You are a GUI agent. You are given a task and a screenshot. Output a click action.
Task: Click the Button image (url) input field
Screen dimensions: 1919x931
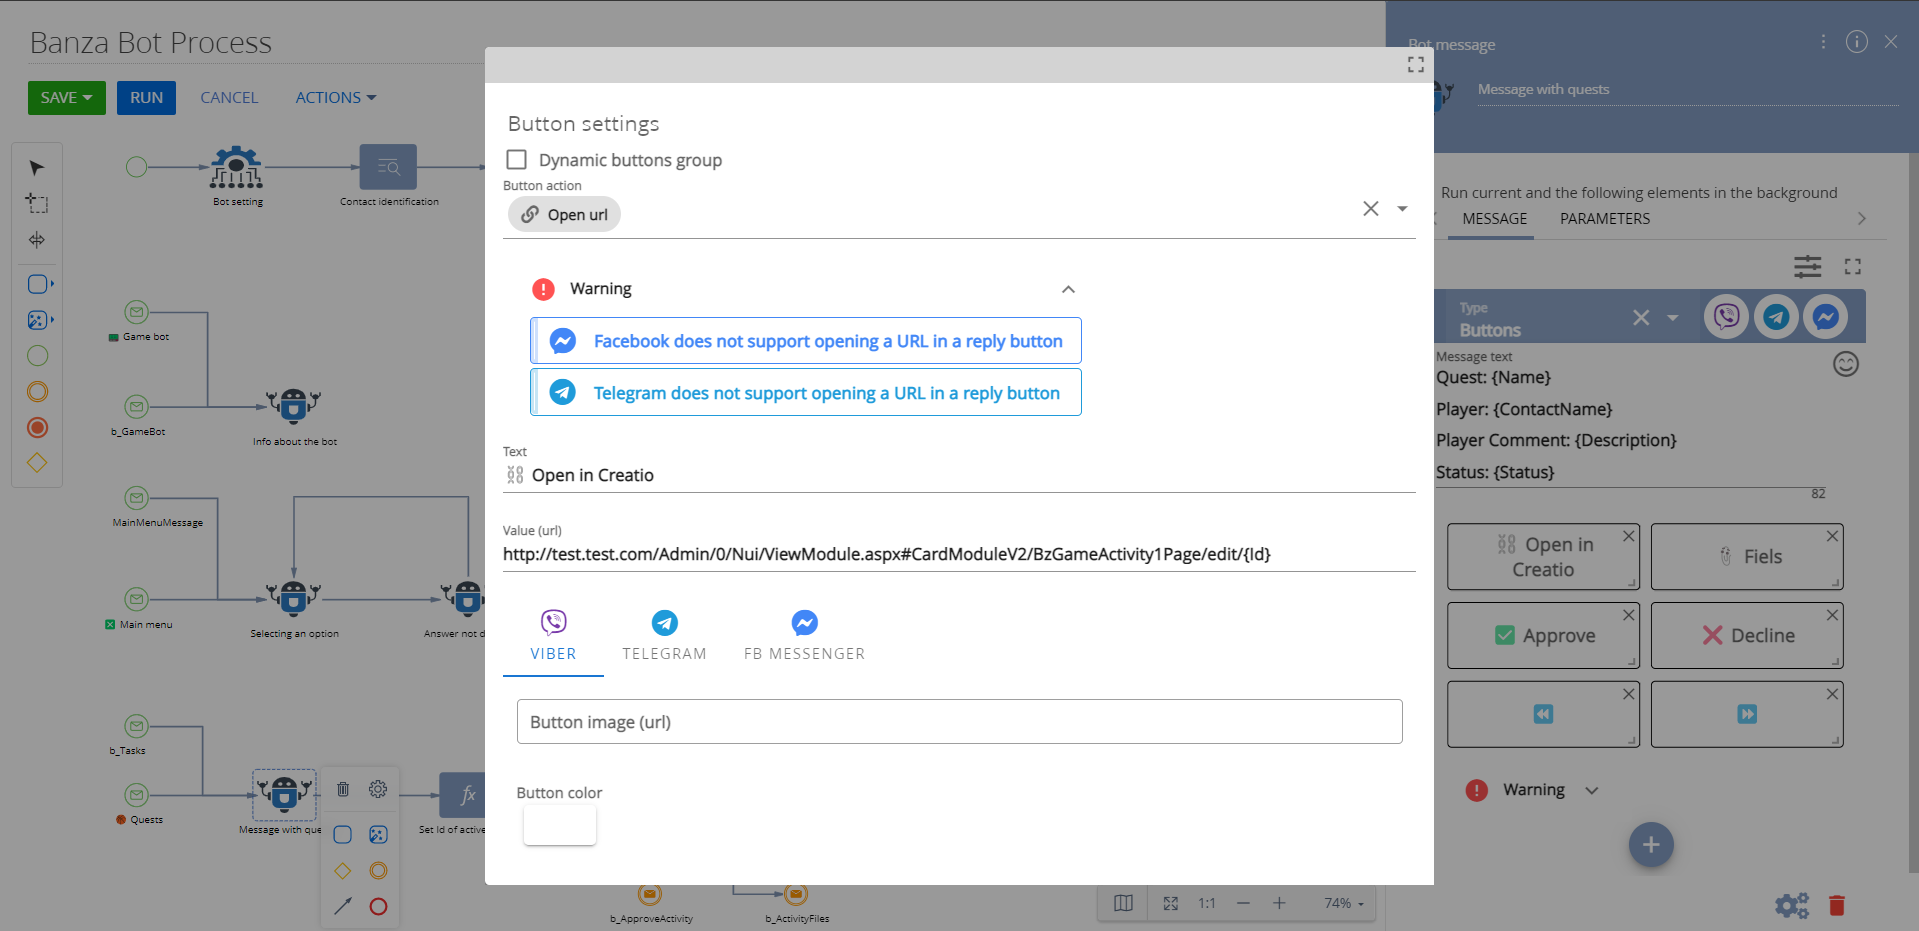coord(959,722)
